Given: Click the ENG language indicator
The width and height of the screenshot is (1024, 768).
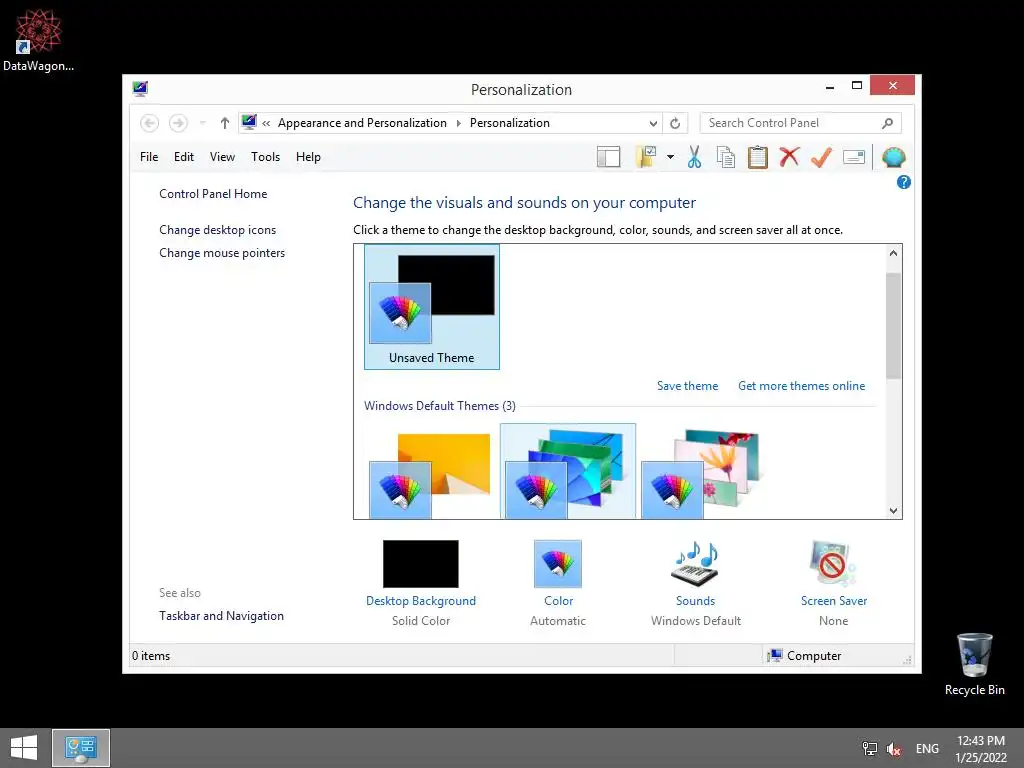Looking at the screenshot, I should click(x=927, y=748).
